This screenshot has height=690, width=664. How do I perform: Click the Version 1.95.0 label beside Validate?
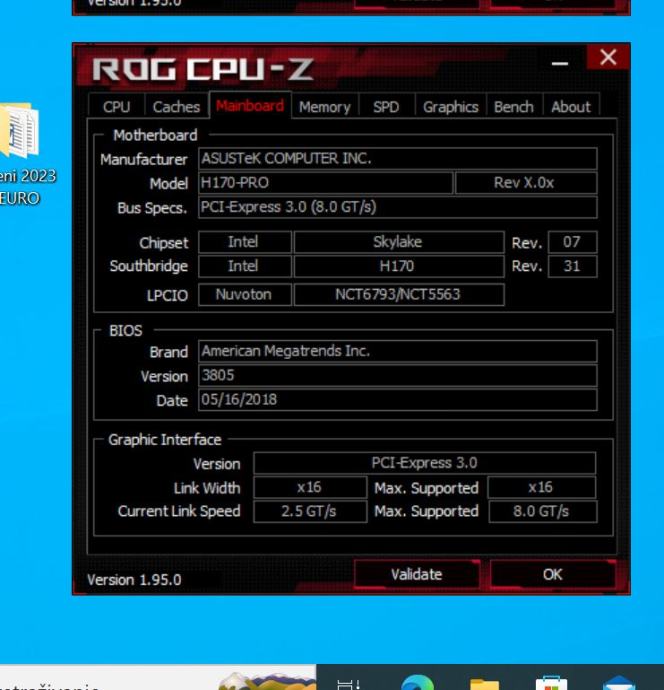point(134,580)
